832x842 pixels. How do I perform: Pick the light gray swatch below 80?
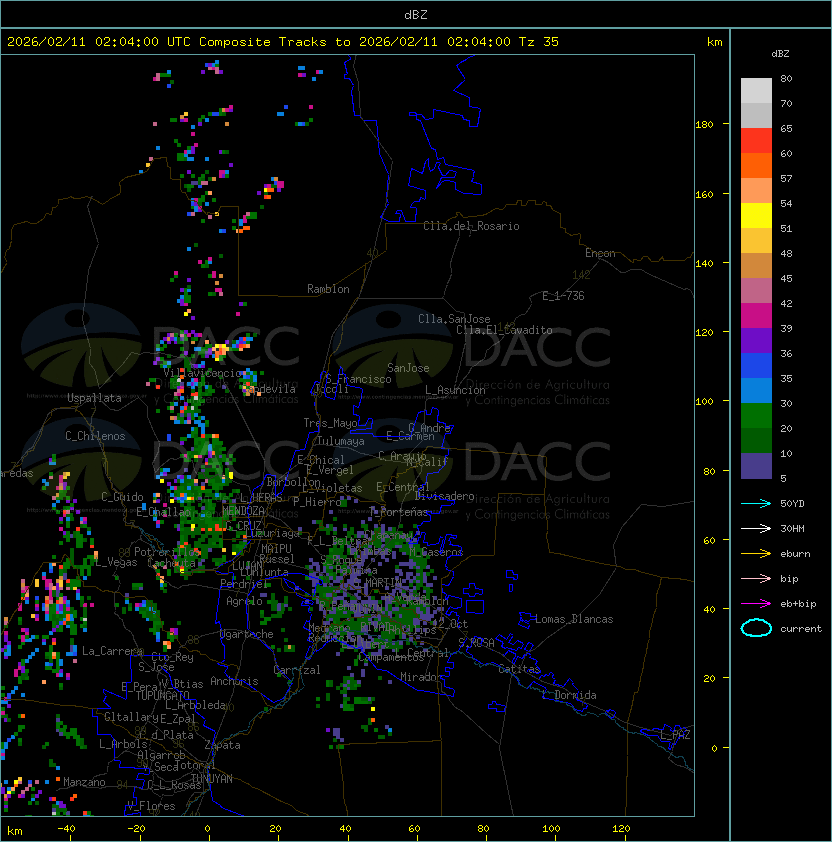[x=756, y=90]
